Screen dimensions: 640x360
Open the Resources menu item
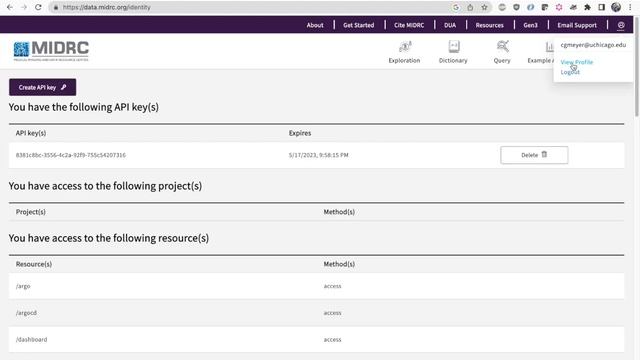[x=489, y=25]
